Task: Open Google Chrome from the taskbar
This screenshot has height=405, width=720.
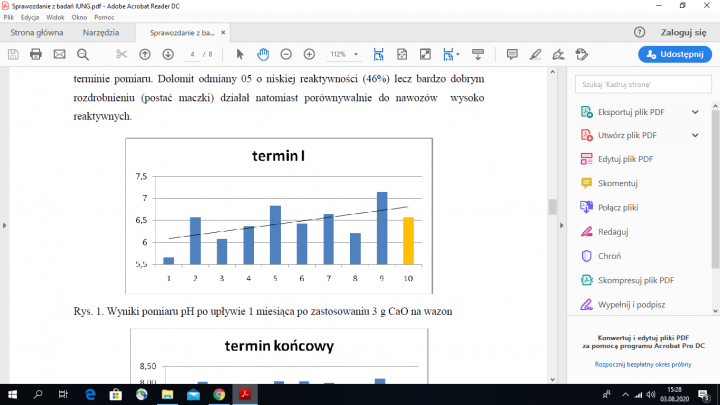Action: [x=219, y=394]
